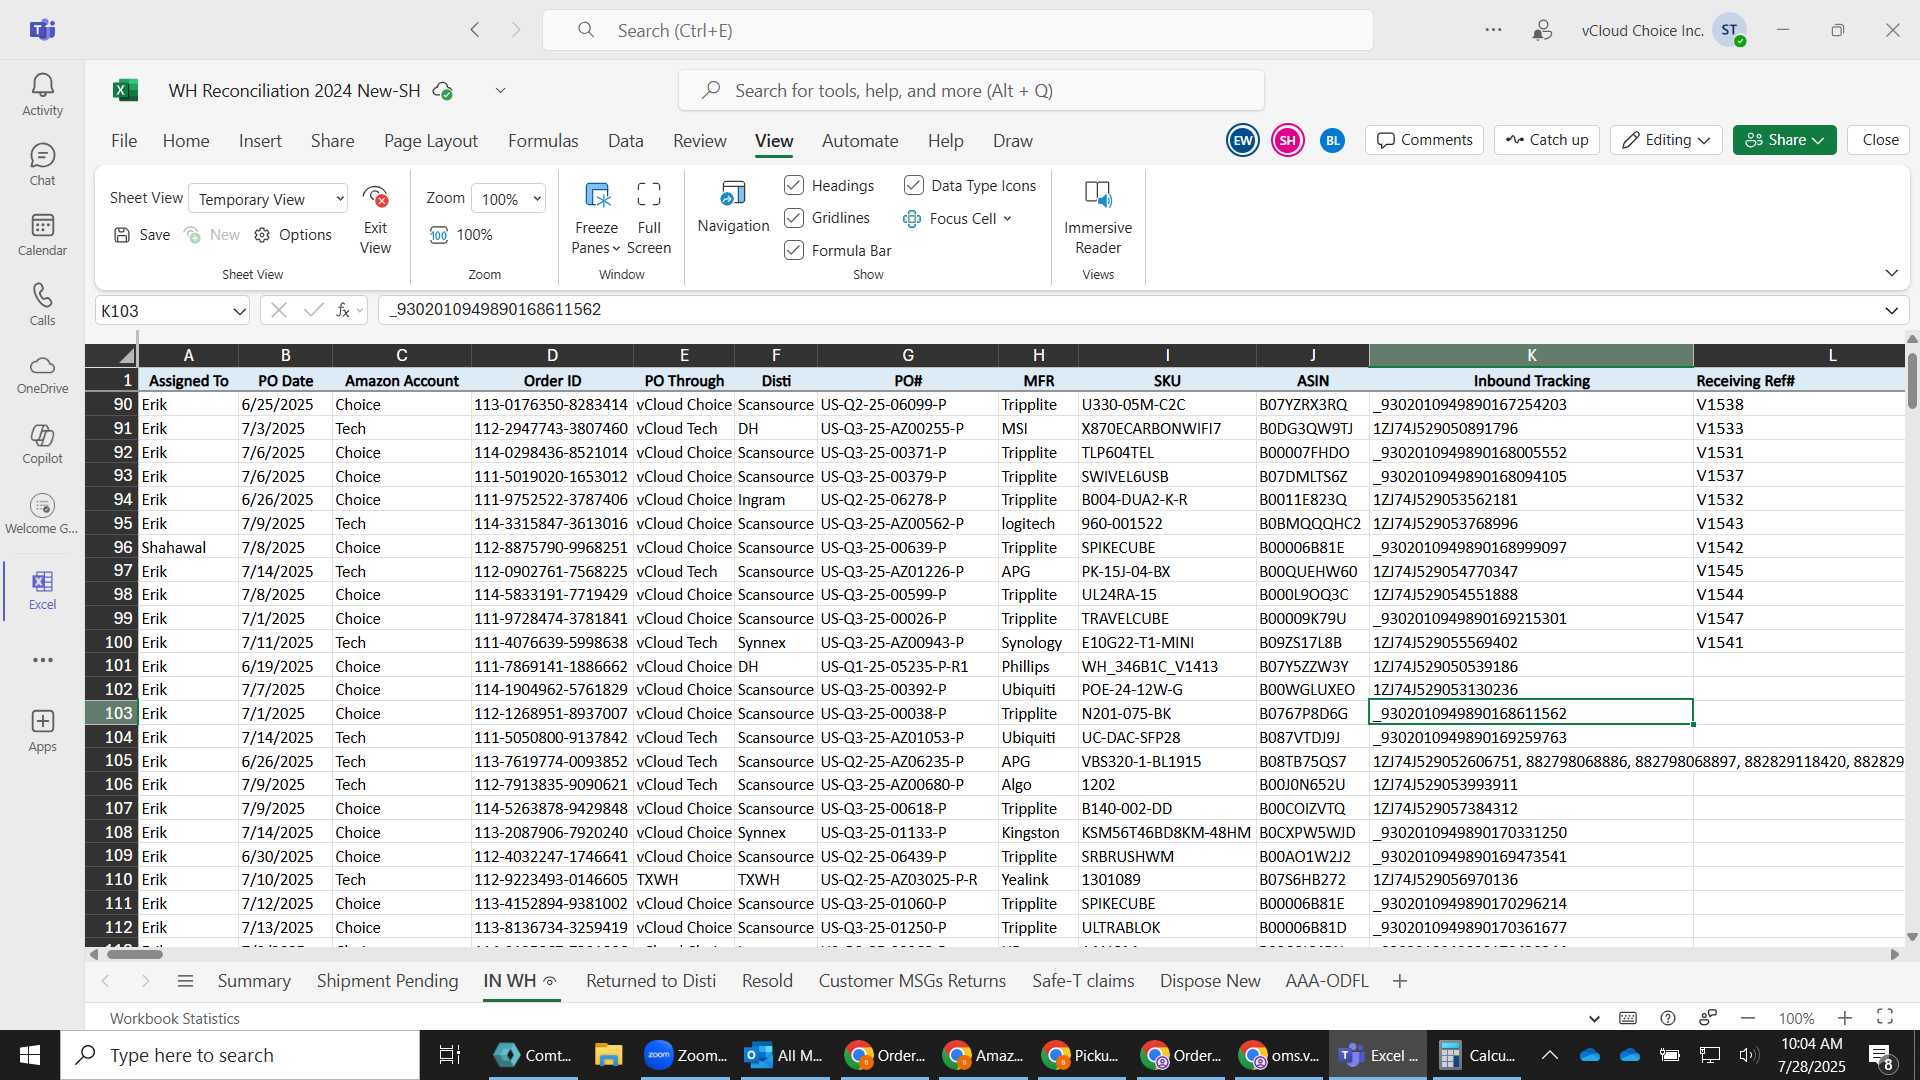Click the Freeze Panes icon
Screen dimensions: 1920x1080
click(597, 195)
